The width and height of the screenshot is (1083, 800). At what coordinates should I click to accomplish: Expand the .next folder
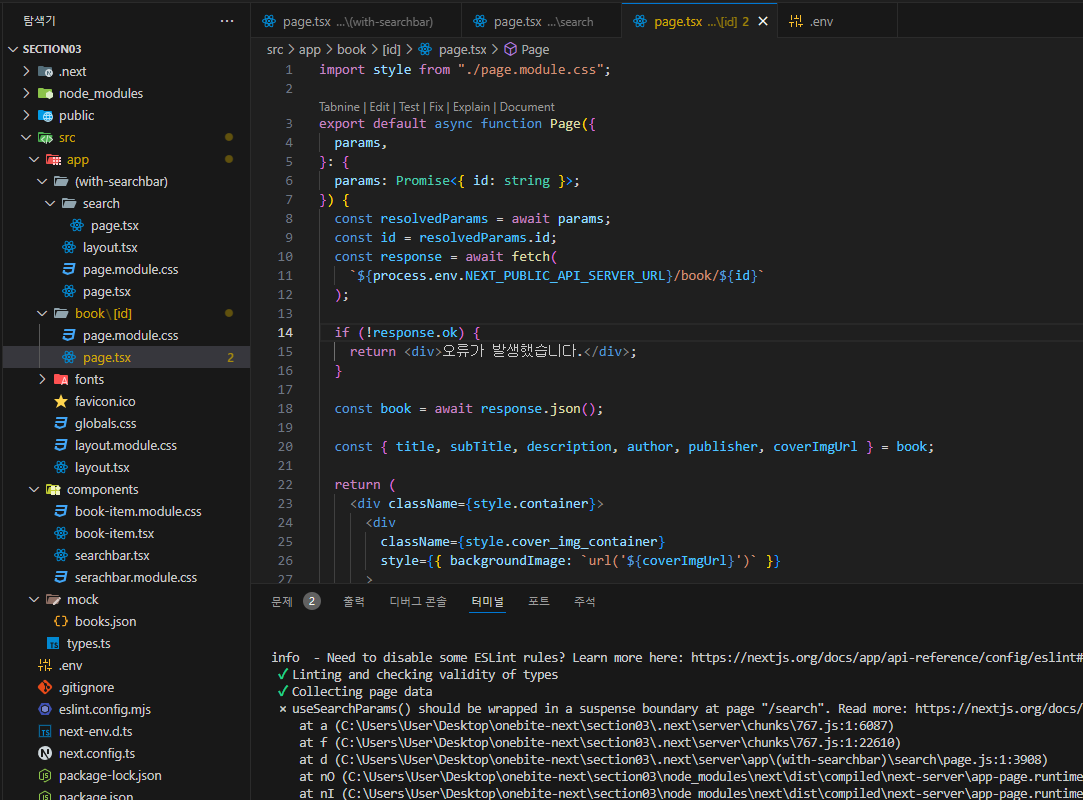tap(26, 71)
